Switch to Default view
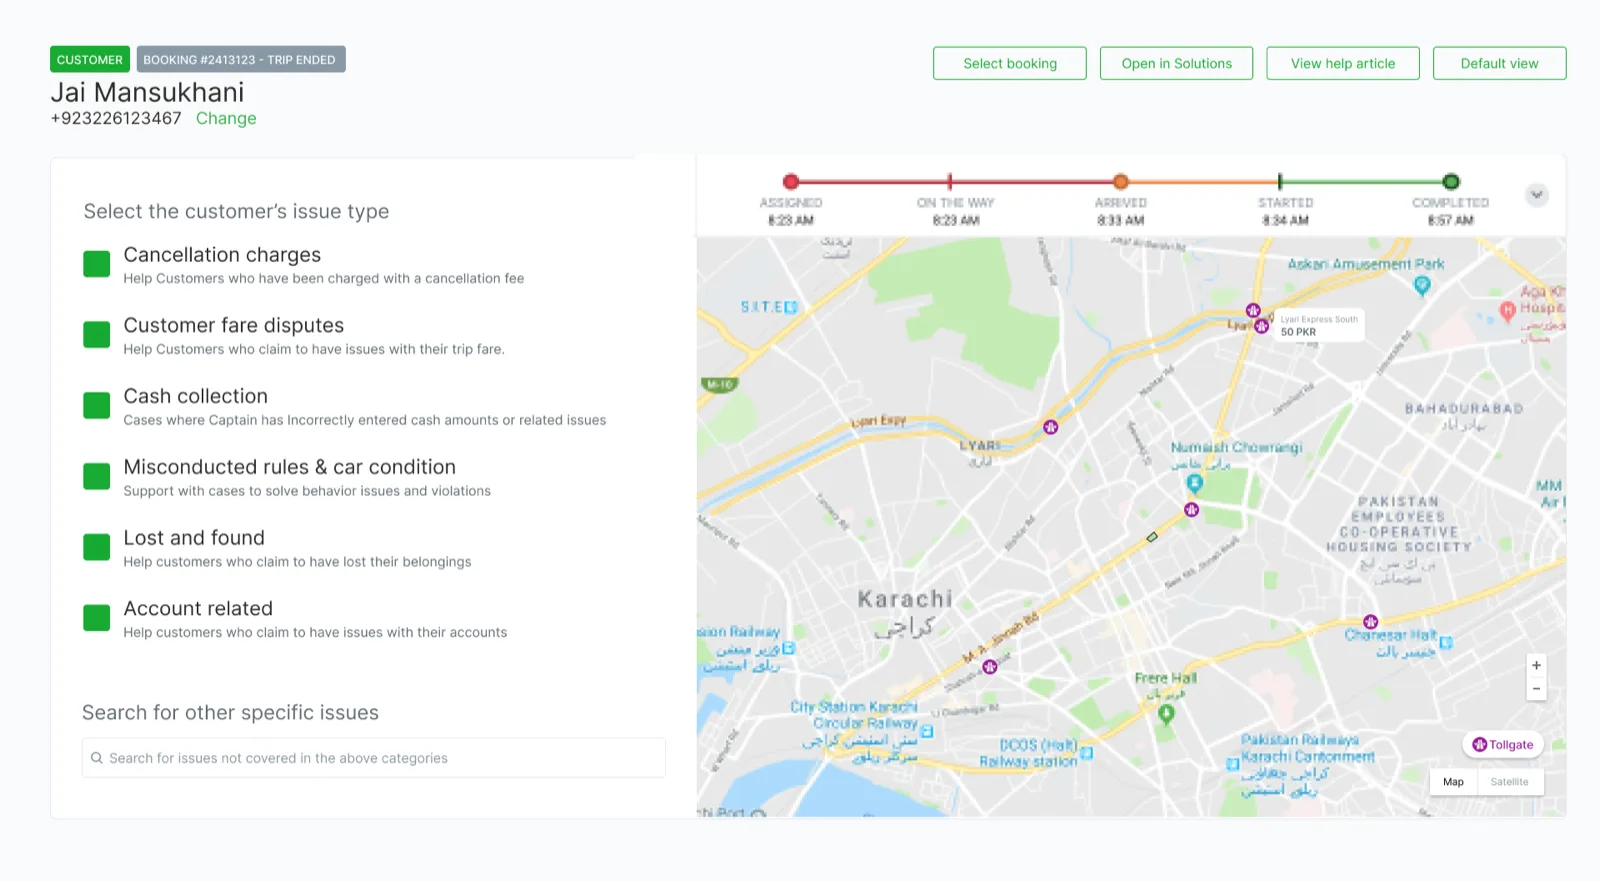Screen dimensions: 1600x881 click(1499, 63)
